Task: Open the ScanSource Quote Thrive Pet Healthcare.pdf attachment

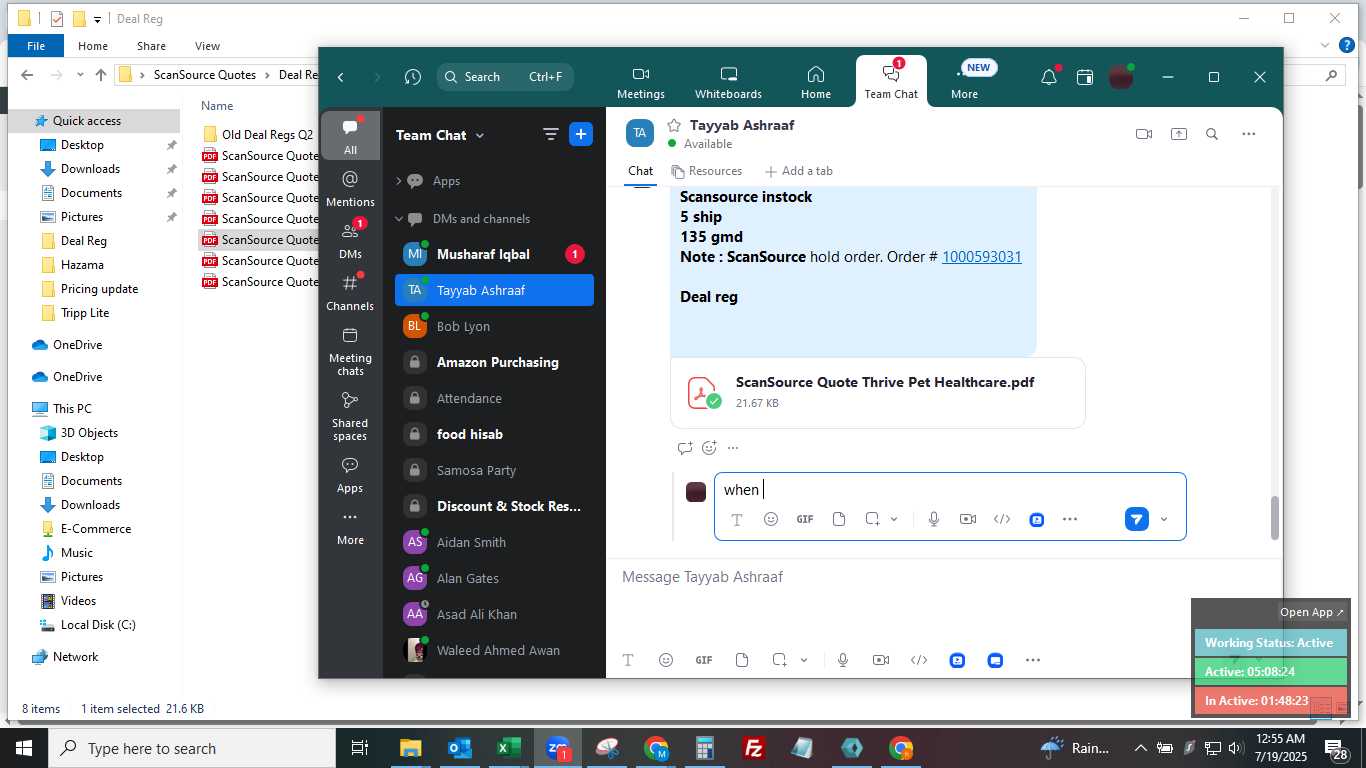Action: [878, 392]
